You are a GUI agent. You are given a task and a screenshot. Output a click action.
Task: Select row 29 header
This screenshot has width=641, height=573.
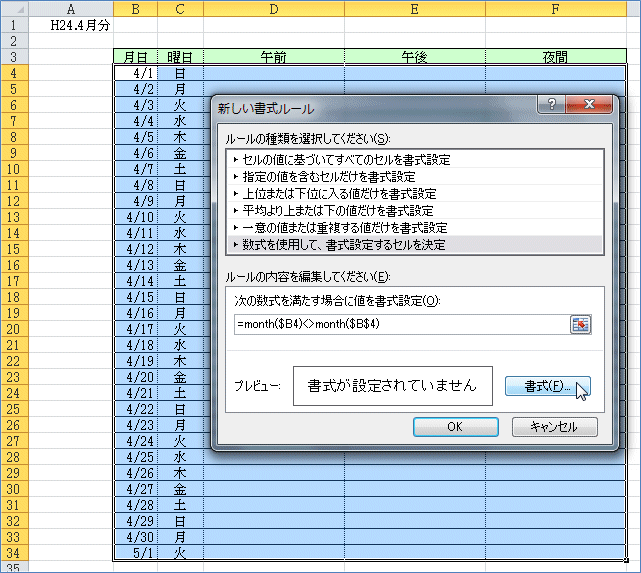tap(14, 473)
